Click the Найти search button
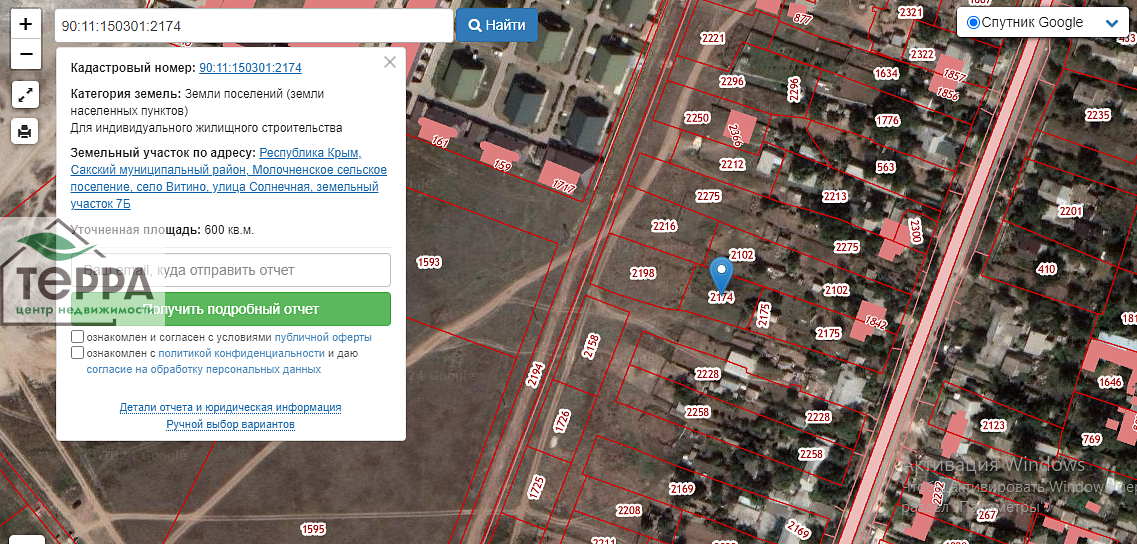 tap(497, 25)
